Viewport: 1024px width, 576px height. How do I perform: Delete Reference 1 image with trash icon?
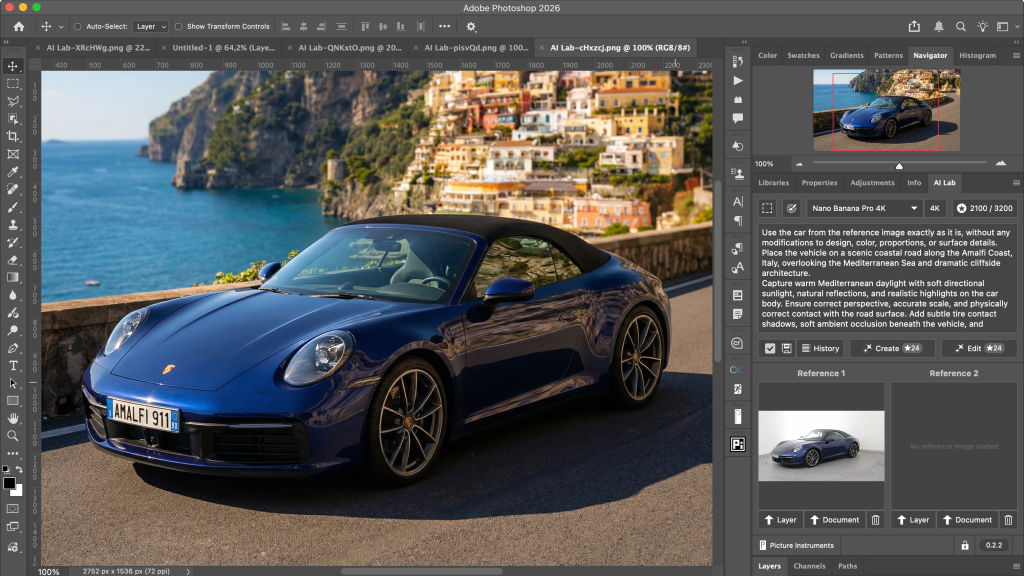click(875, 520)
